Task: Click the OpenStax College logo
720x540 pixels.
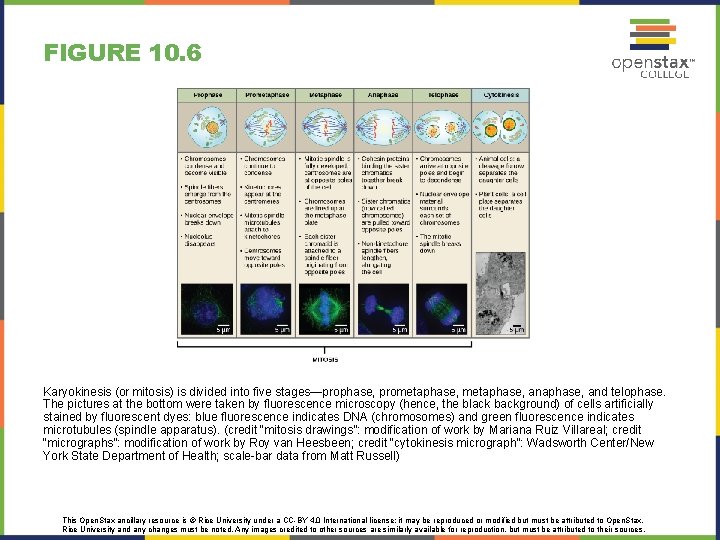Action: pos(652,48)
